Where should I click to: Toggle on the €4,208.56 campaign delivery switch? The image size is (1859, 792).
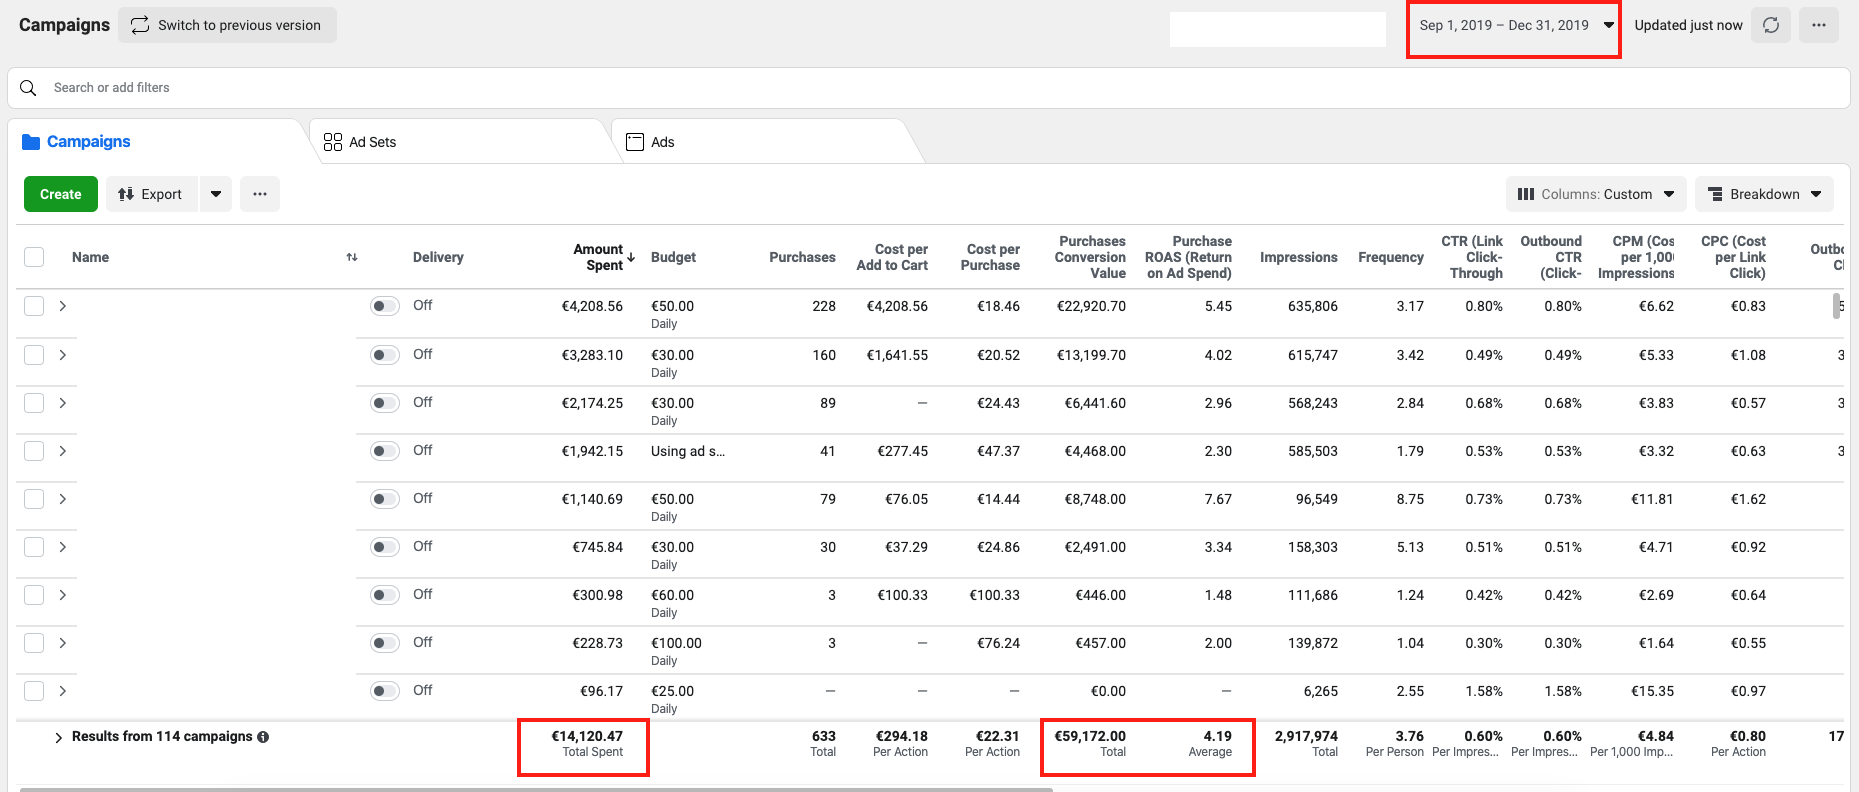click(x=384, y=306)
